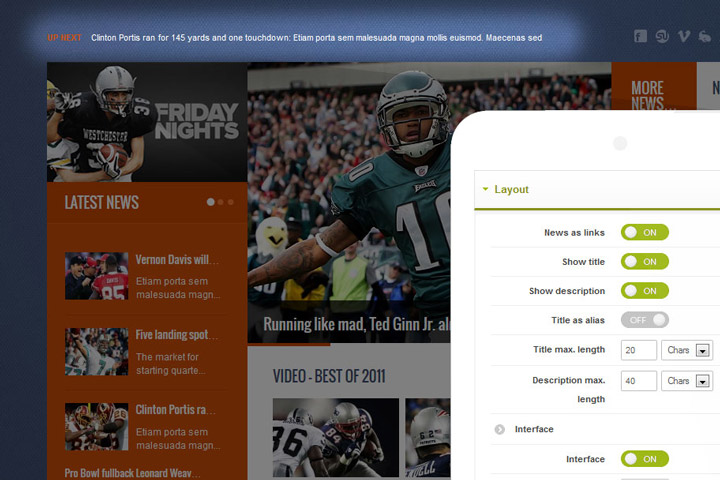Viewport: 720px width, 480px height.
Task: Click the Interface section header text
Action: (x=534, y=429)
